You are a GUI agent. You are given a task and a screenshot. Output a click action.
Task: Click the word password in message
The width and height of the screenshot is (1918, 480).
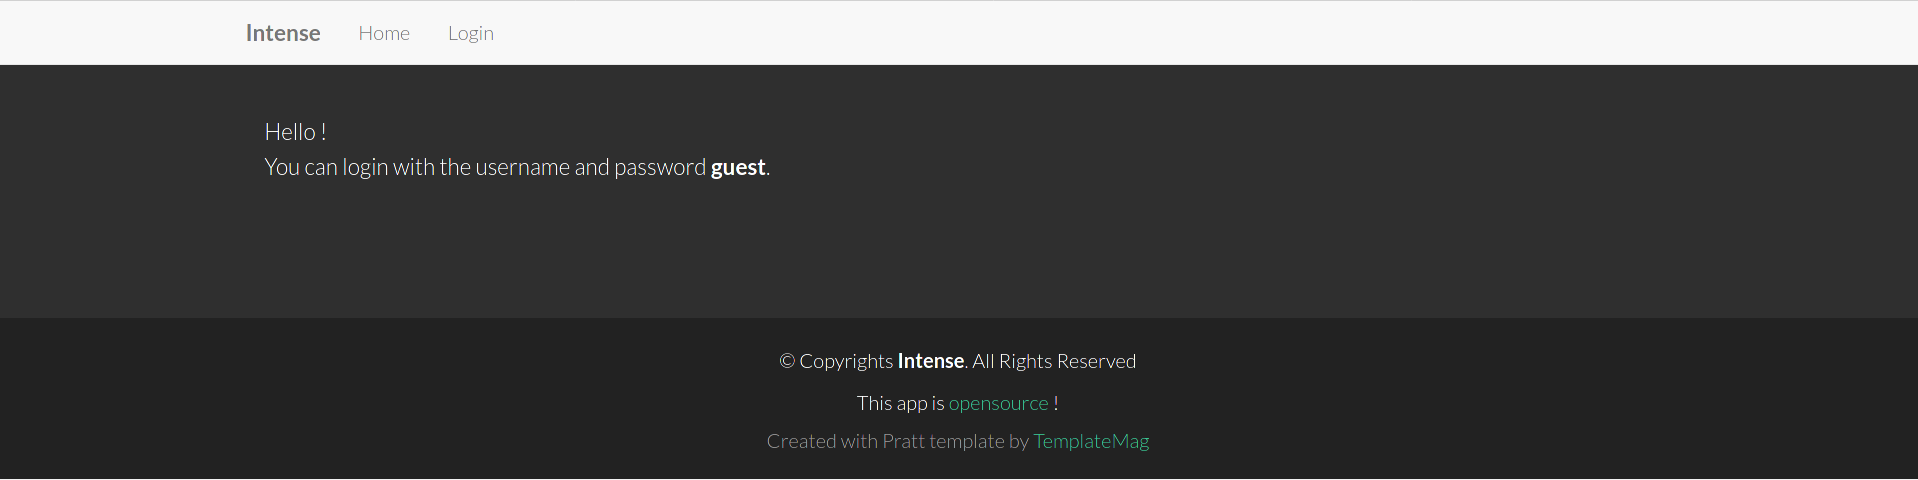[660, 167]
